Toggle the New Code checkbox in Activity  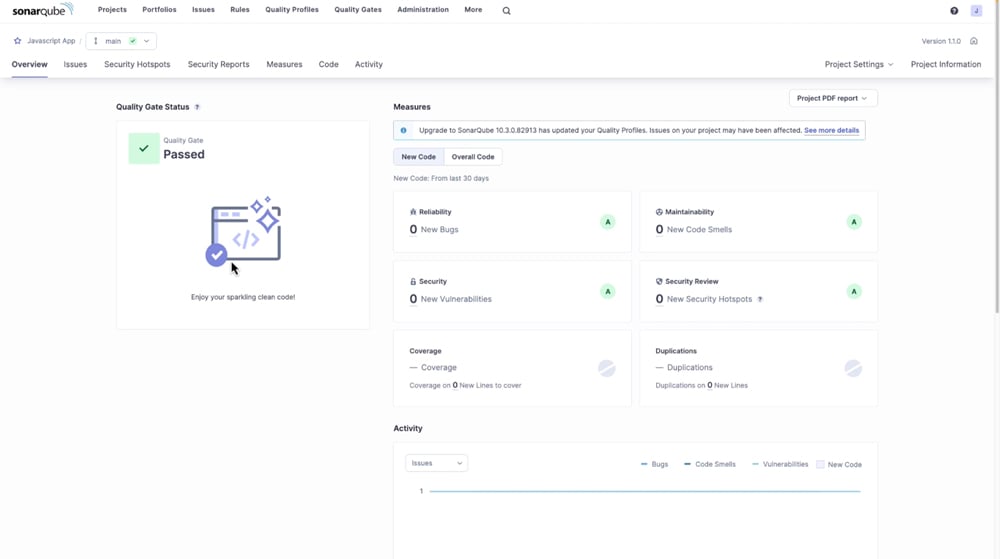click(x=820, y=464)
